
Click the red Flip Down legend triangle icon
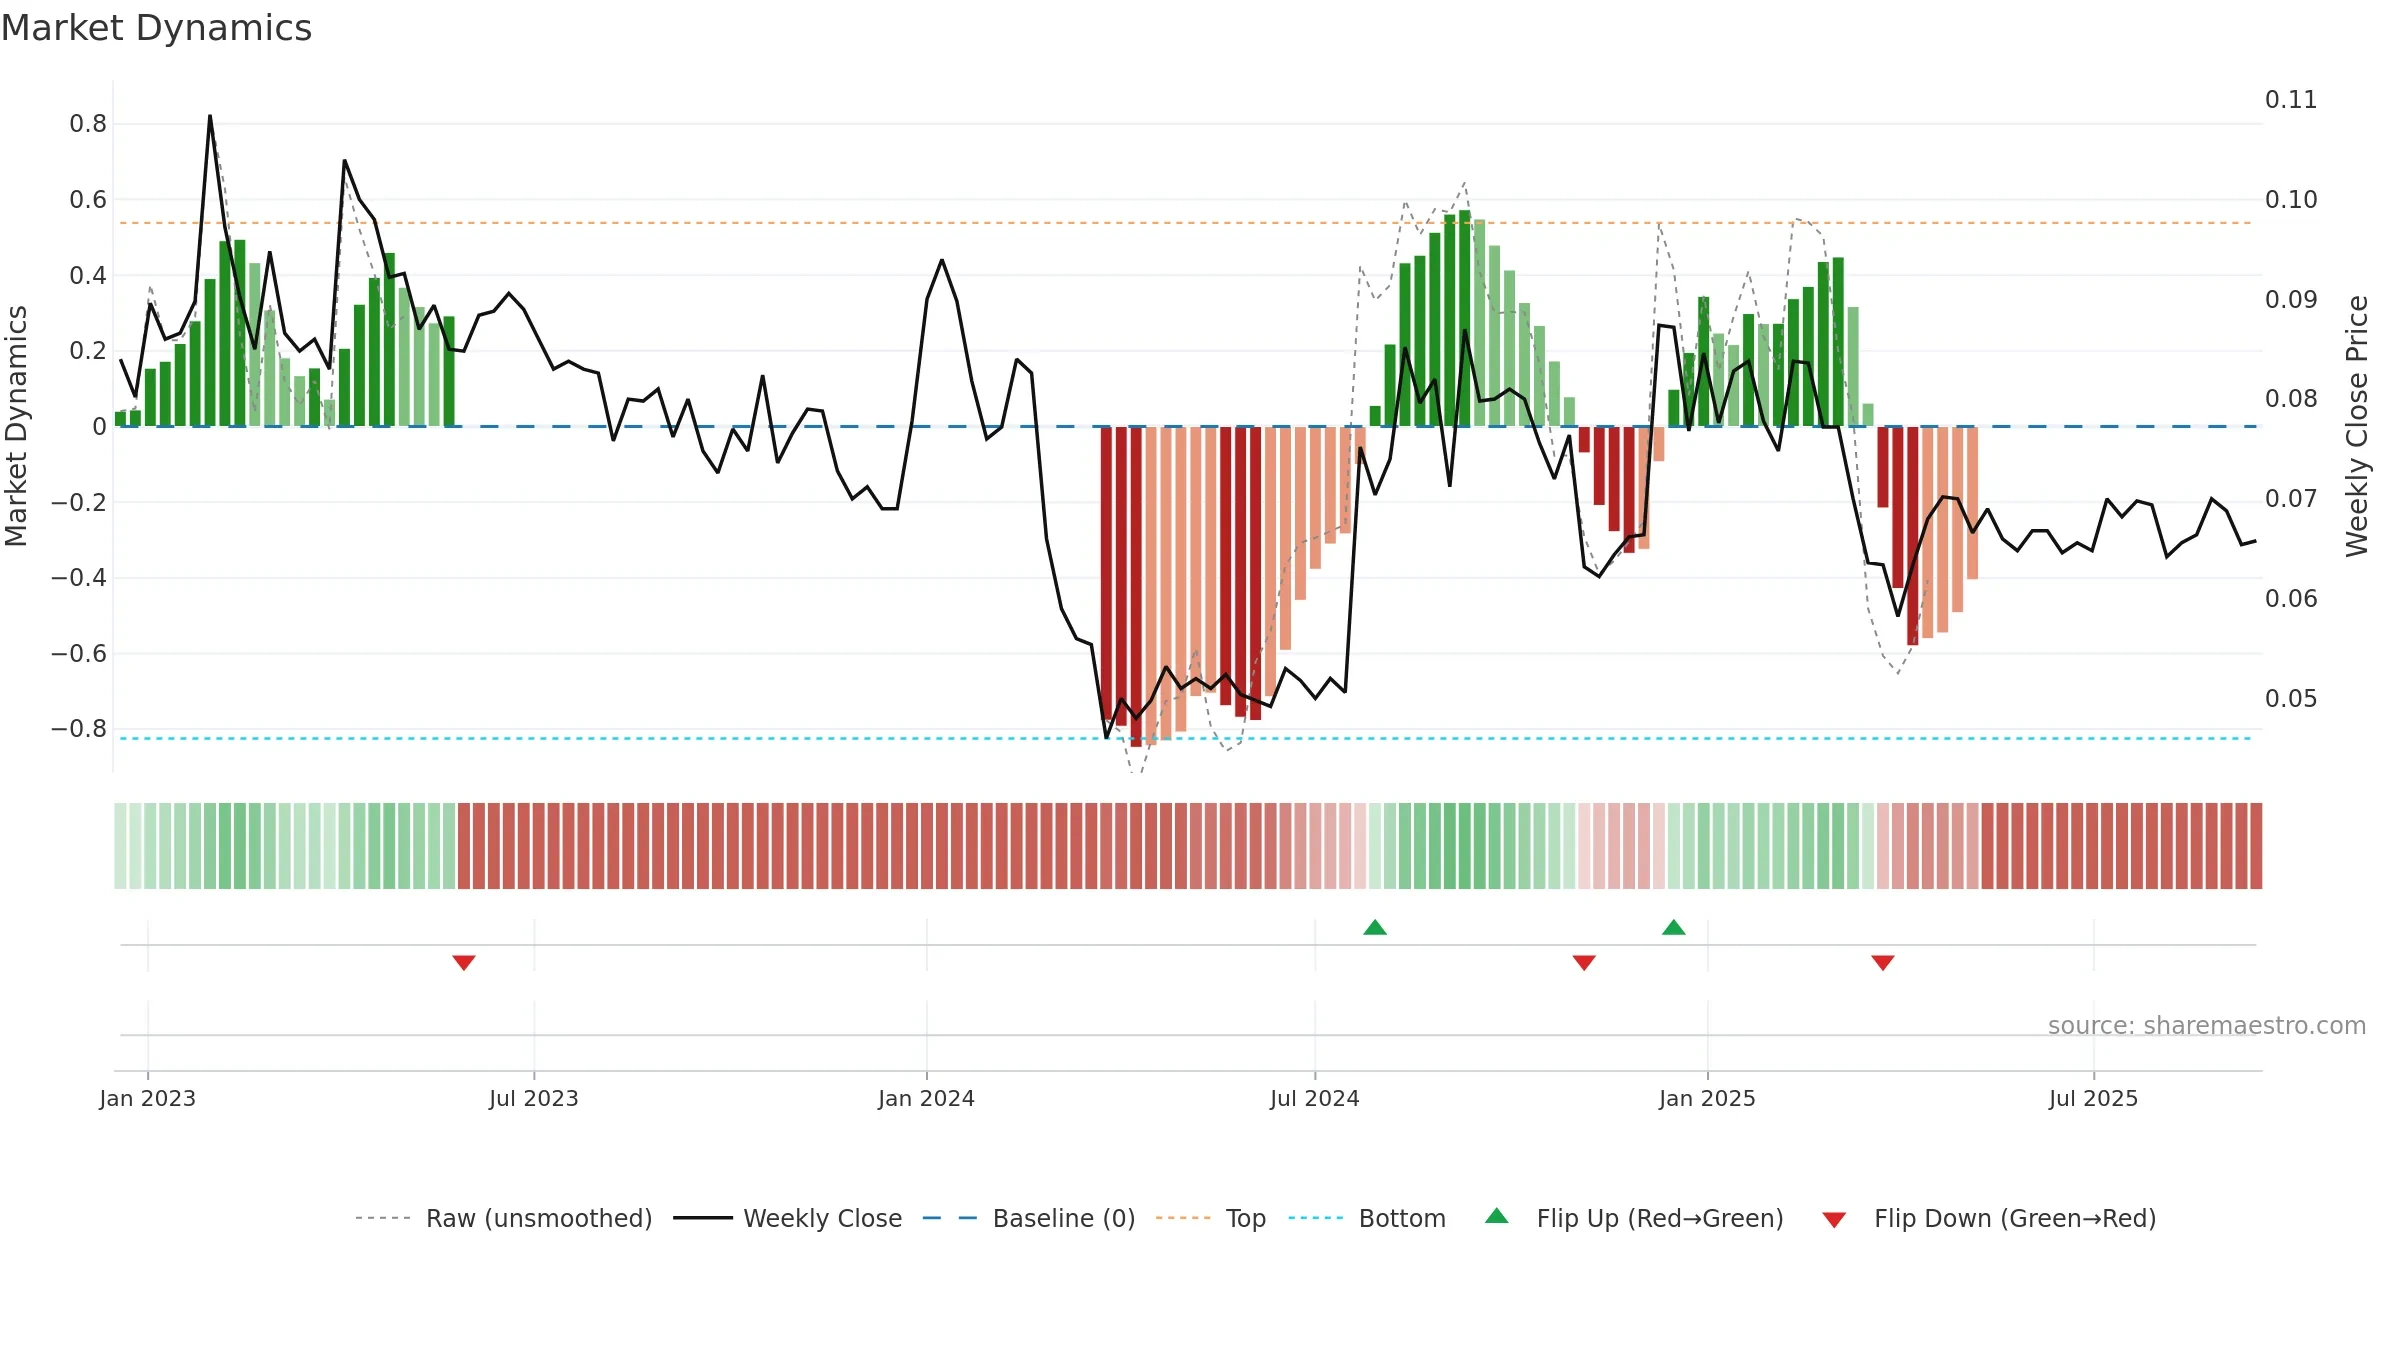[1834, 1220]
